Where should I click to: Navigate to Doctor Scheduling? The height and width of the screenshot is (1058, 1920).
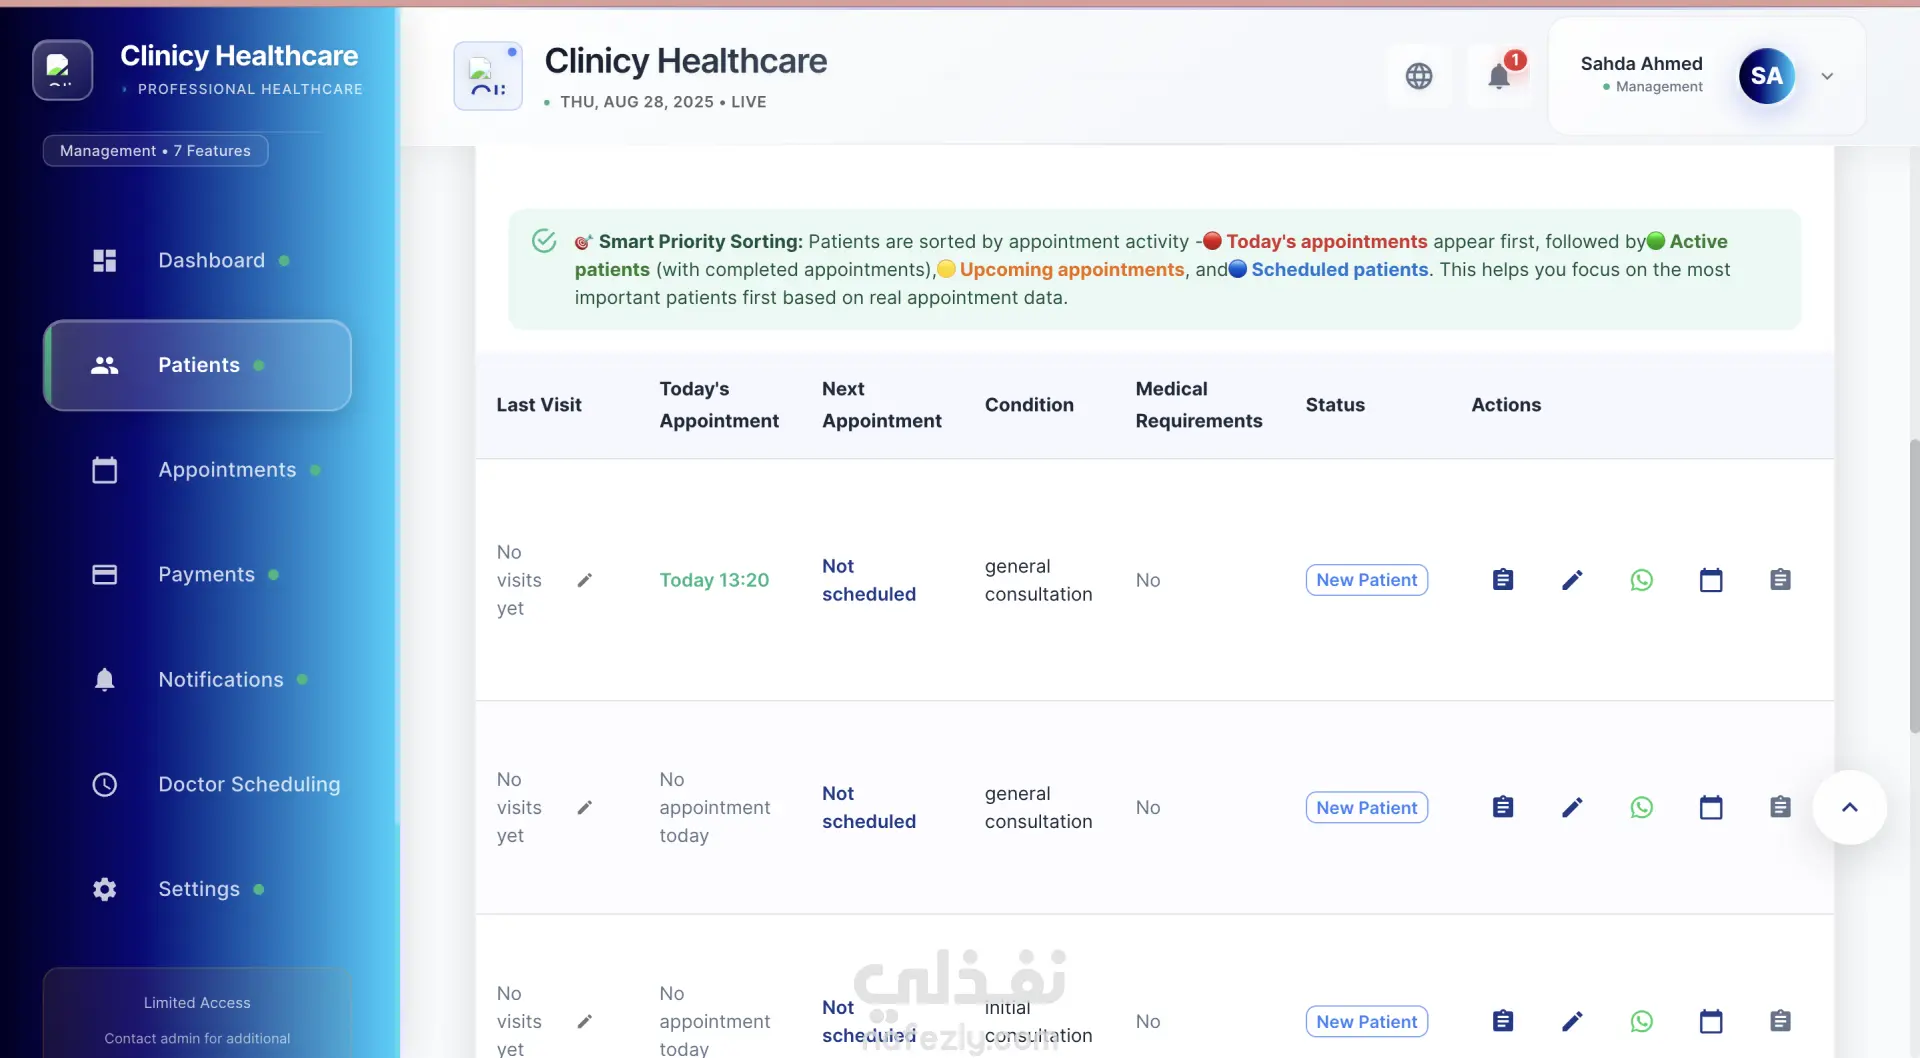pos(197,785)
